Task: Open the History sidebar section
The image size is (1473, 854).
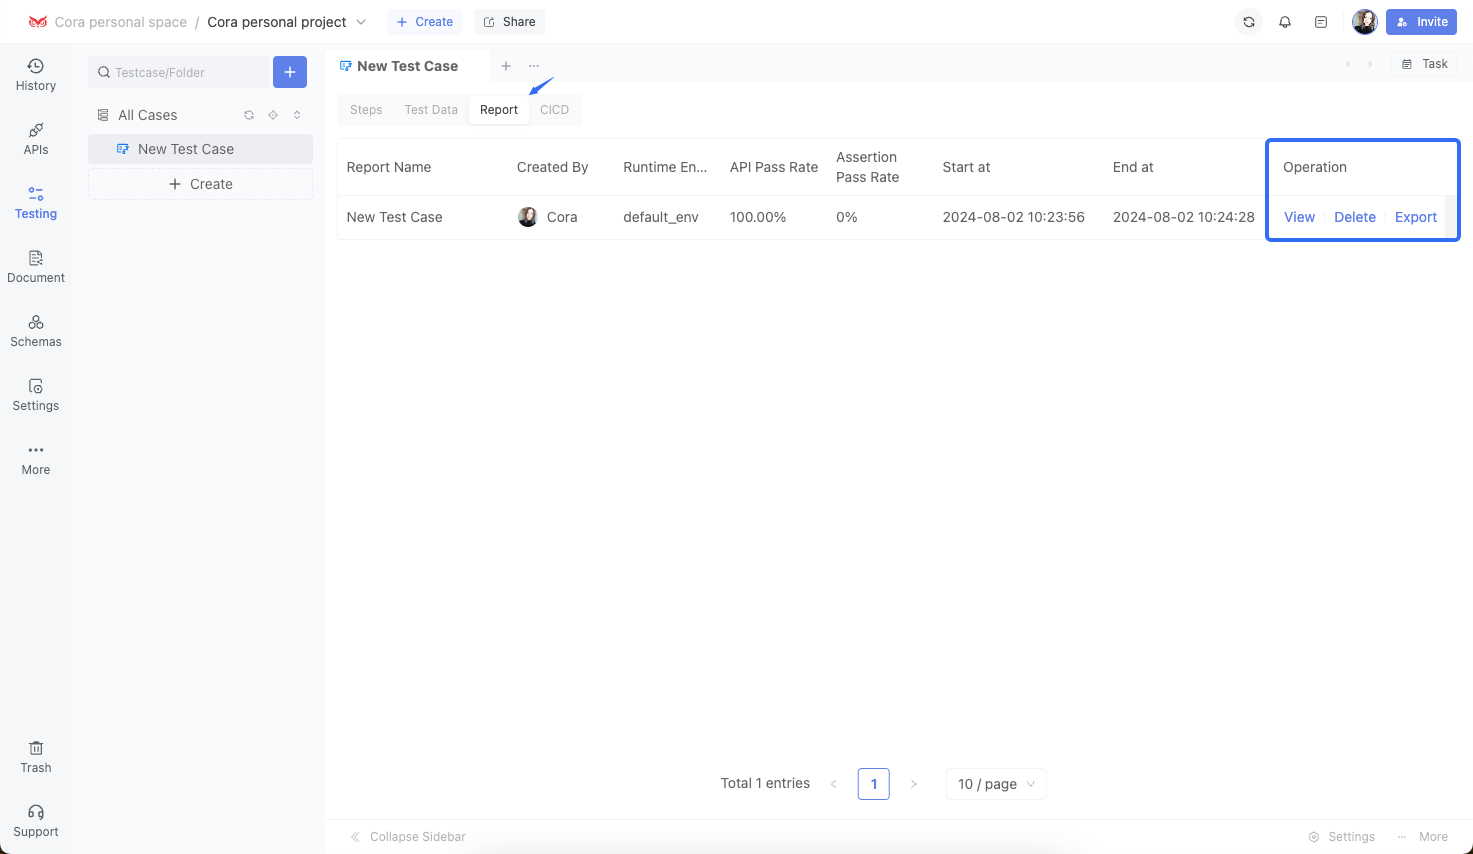Action: 36,75
